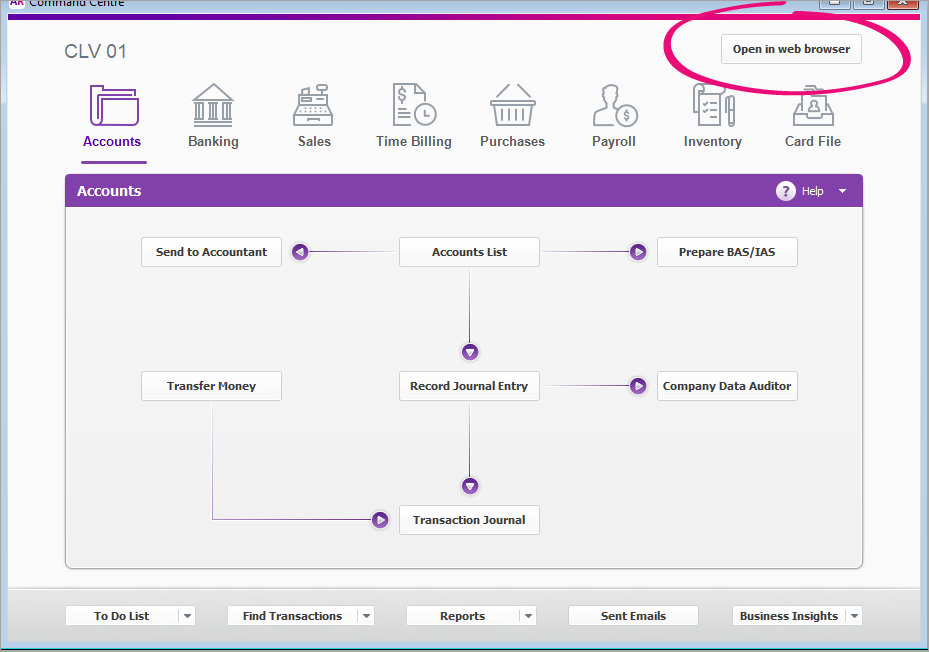Click Open in web browser button
929x652 pixels.
pyautogui.click(x=791, y=49)
